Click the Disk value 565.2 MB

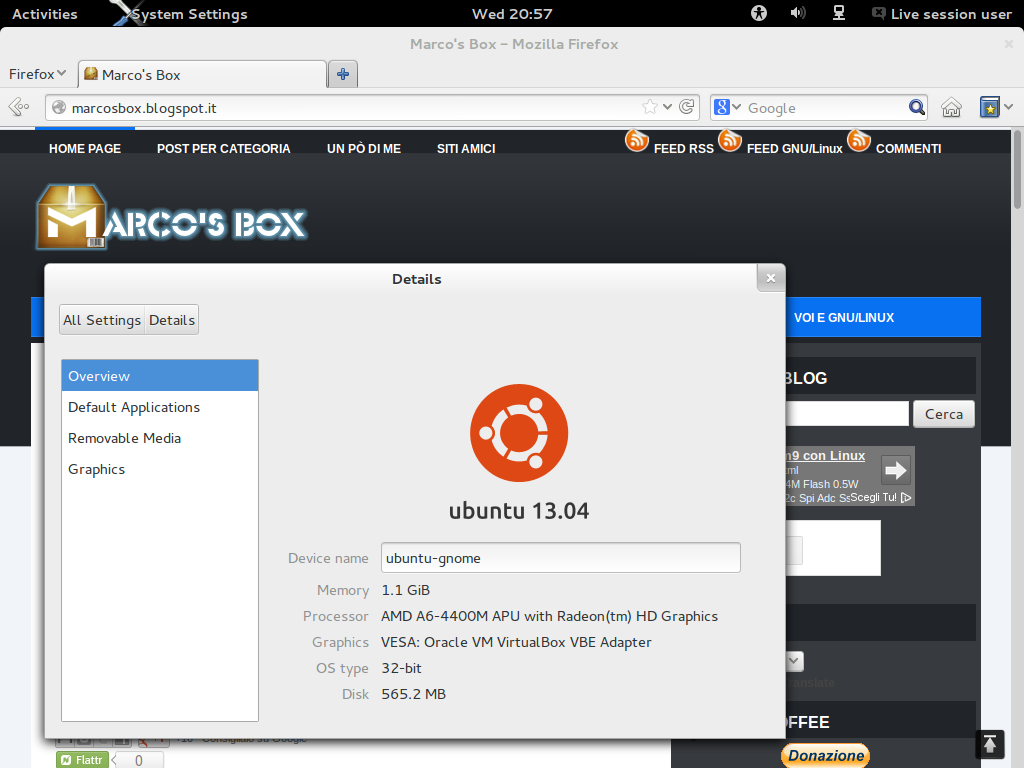pos(413,694)
